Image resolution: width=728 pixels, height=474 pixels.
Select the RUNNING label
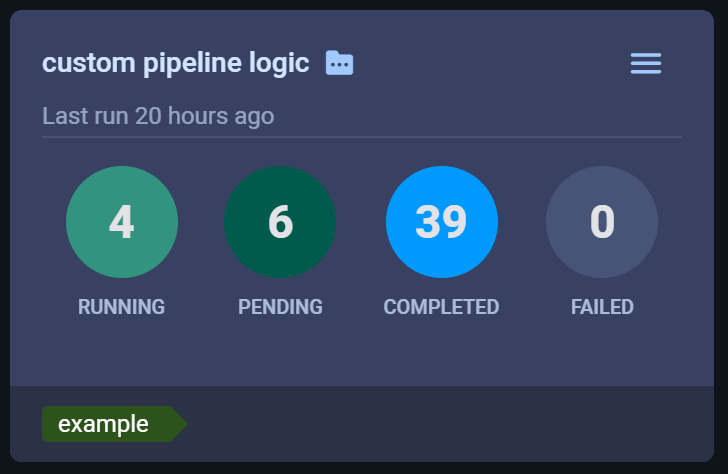pyautogui.click(x=122, y=307)
